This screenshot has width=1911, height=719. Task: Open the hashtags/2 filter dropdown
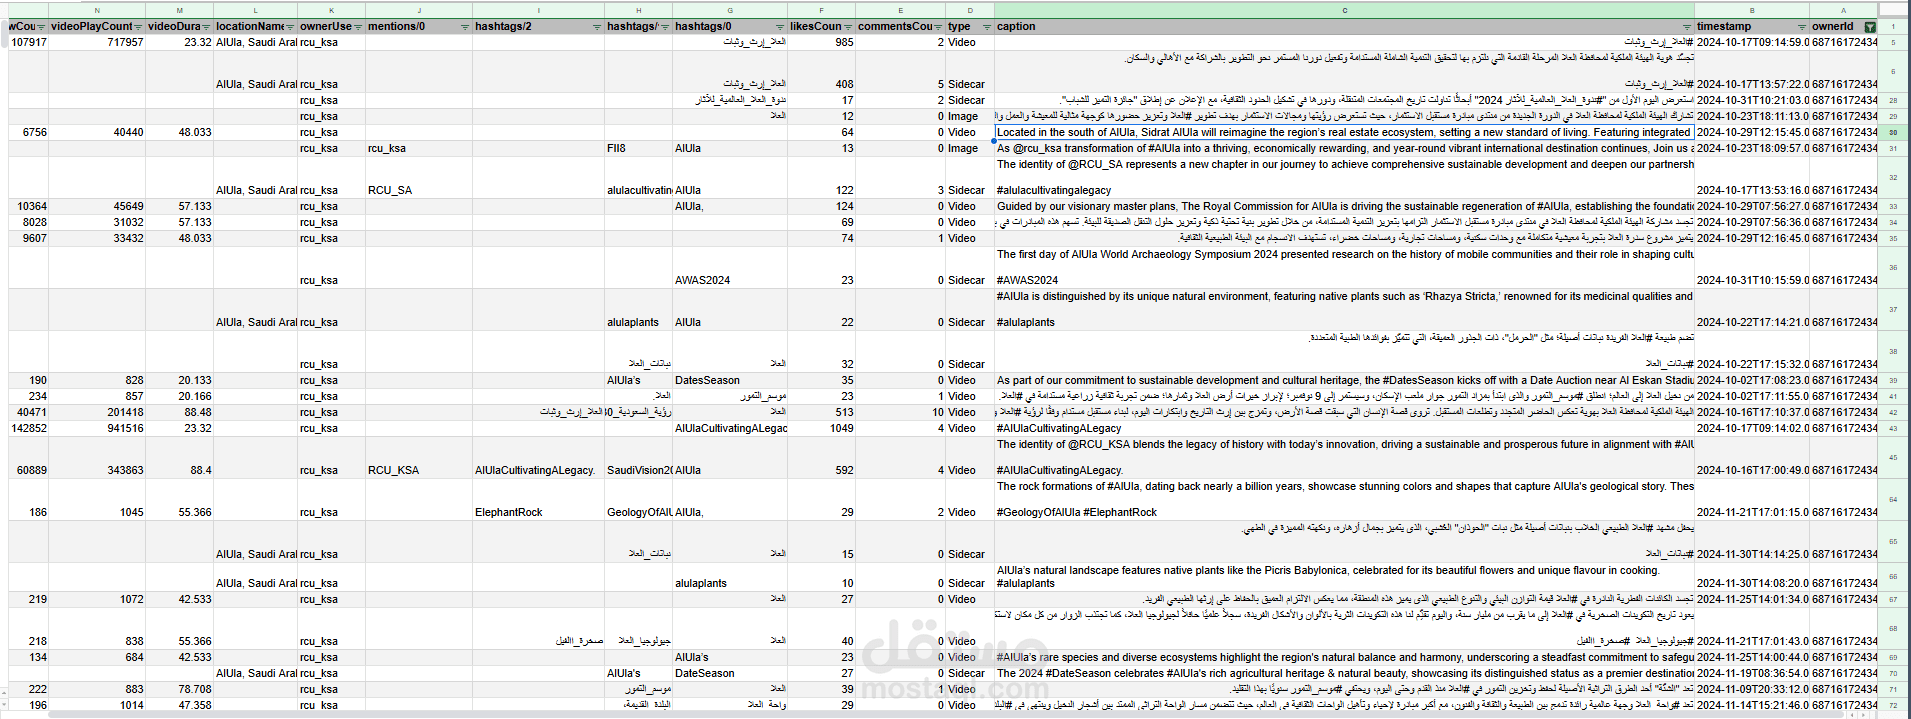pos(597,27)
